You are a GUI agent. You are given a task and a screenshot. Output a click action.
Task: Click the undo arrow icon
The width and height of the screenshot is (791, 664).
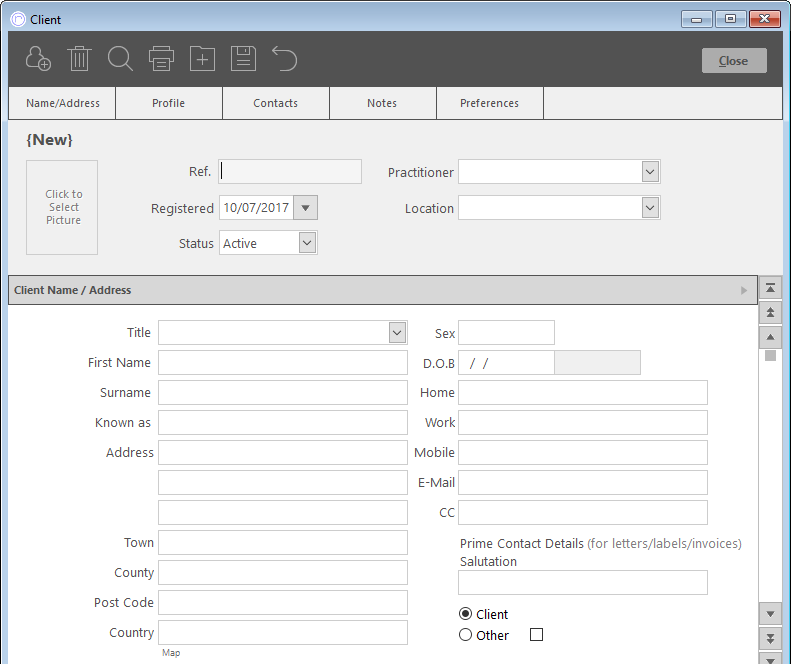click(x=285, y=59)
